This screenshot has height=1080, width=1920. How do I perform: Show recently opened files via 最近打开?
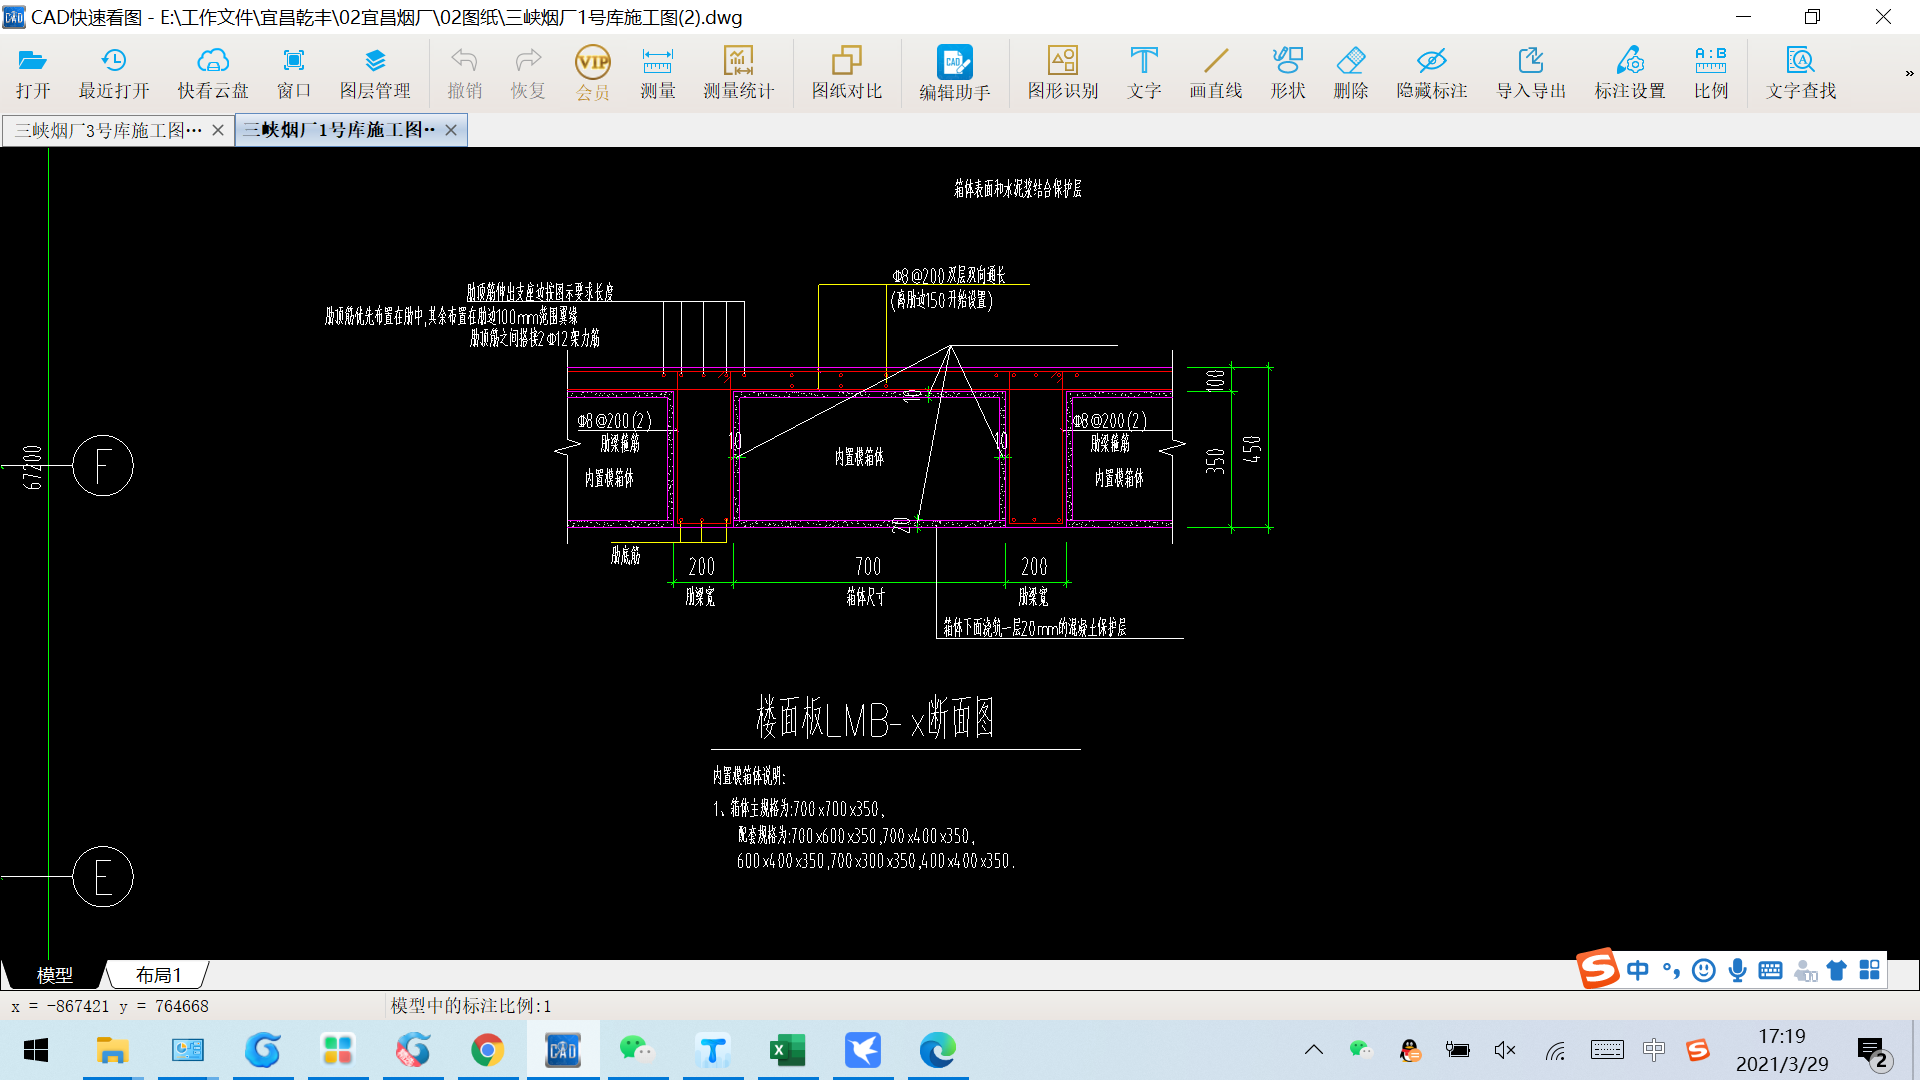coord(114,74)
